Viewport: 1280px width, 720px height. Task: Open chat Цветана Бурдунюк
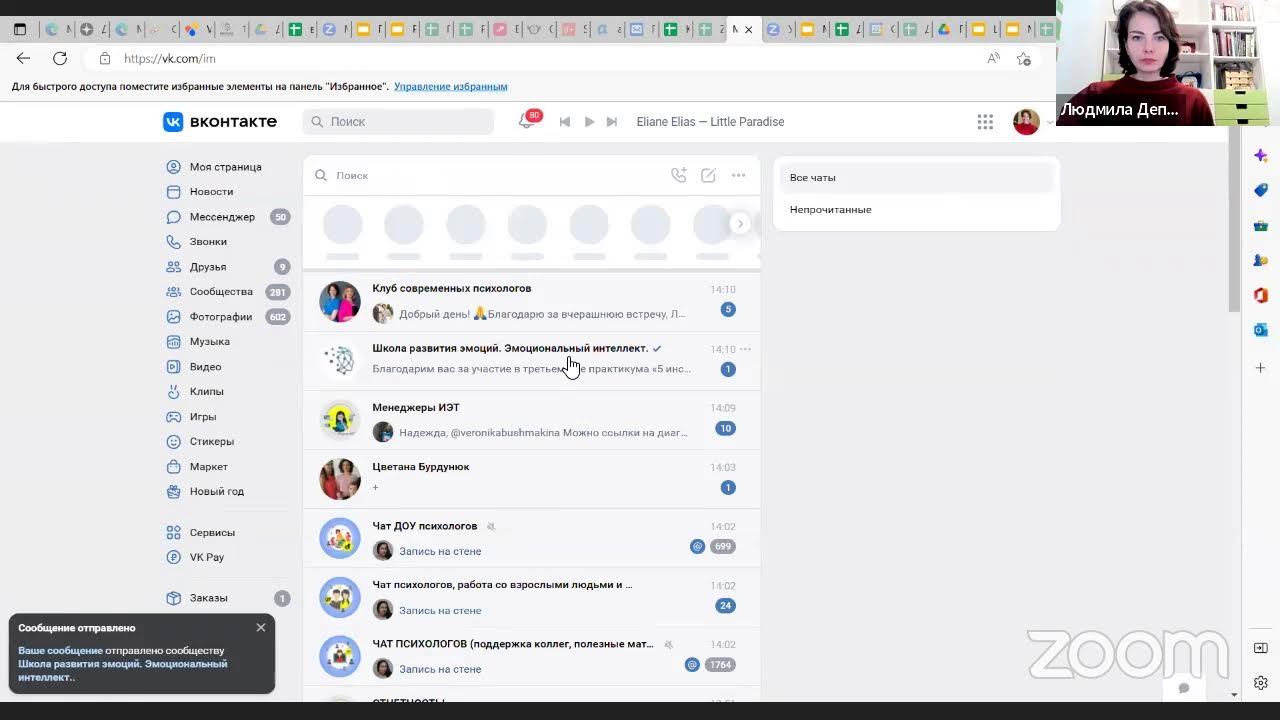pos(531,478)
